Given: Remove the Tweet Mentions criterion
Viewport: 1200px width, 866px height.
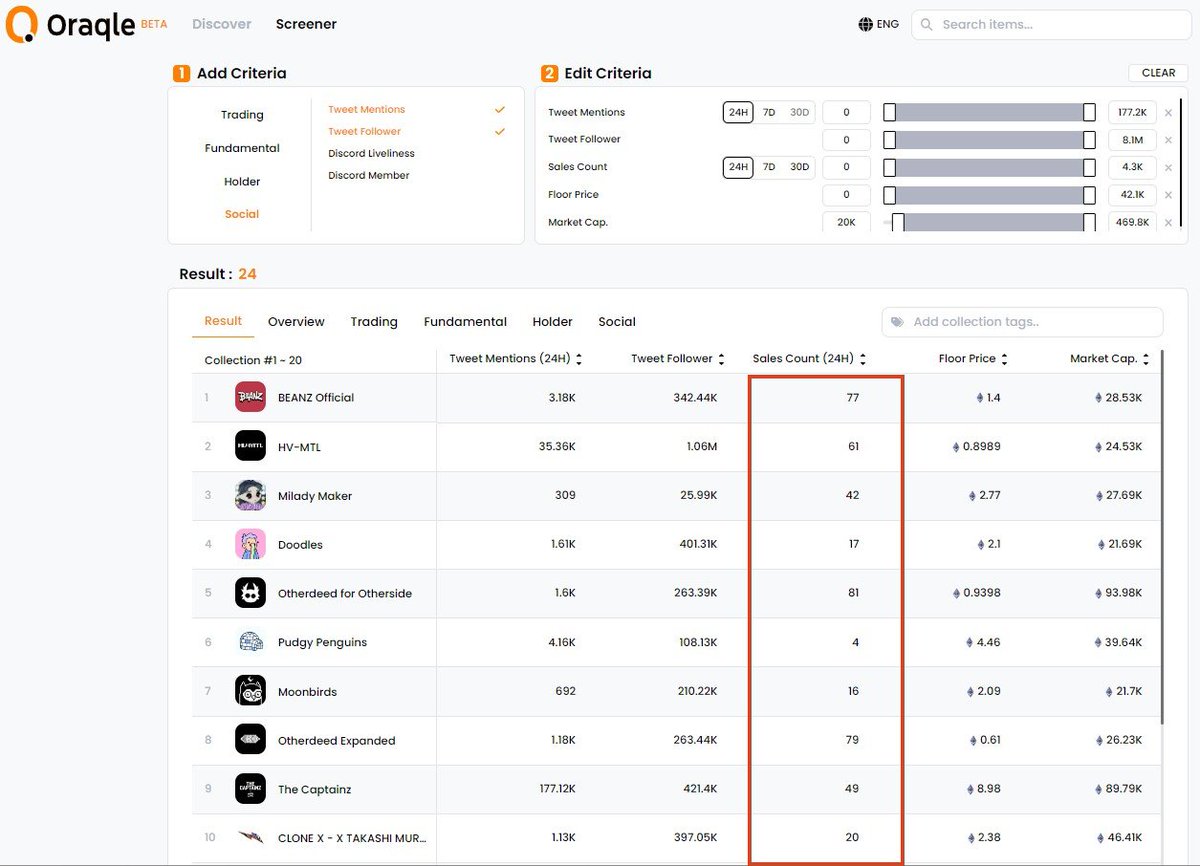Looking at the screenshot, I should [x=1168, y=113].
